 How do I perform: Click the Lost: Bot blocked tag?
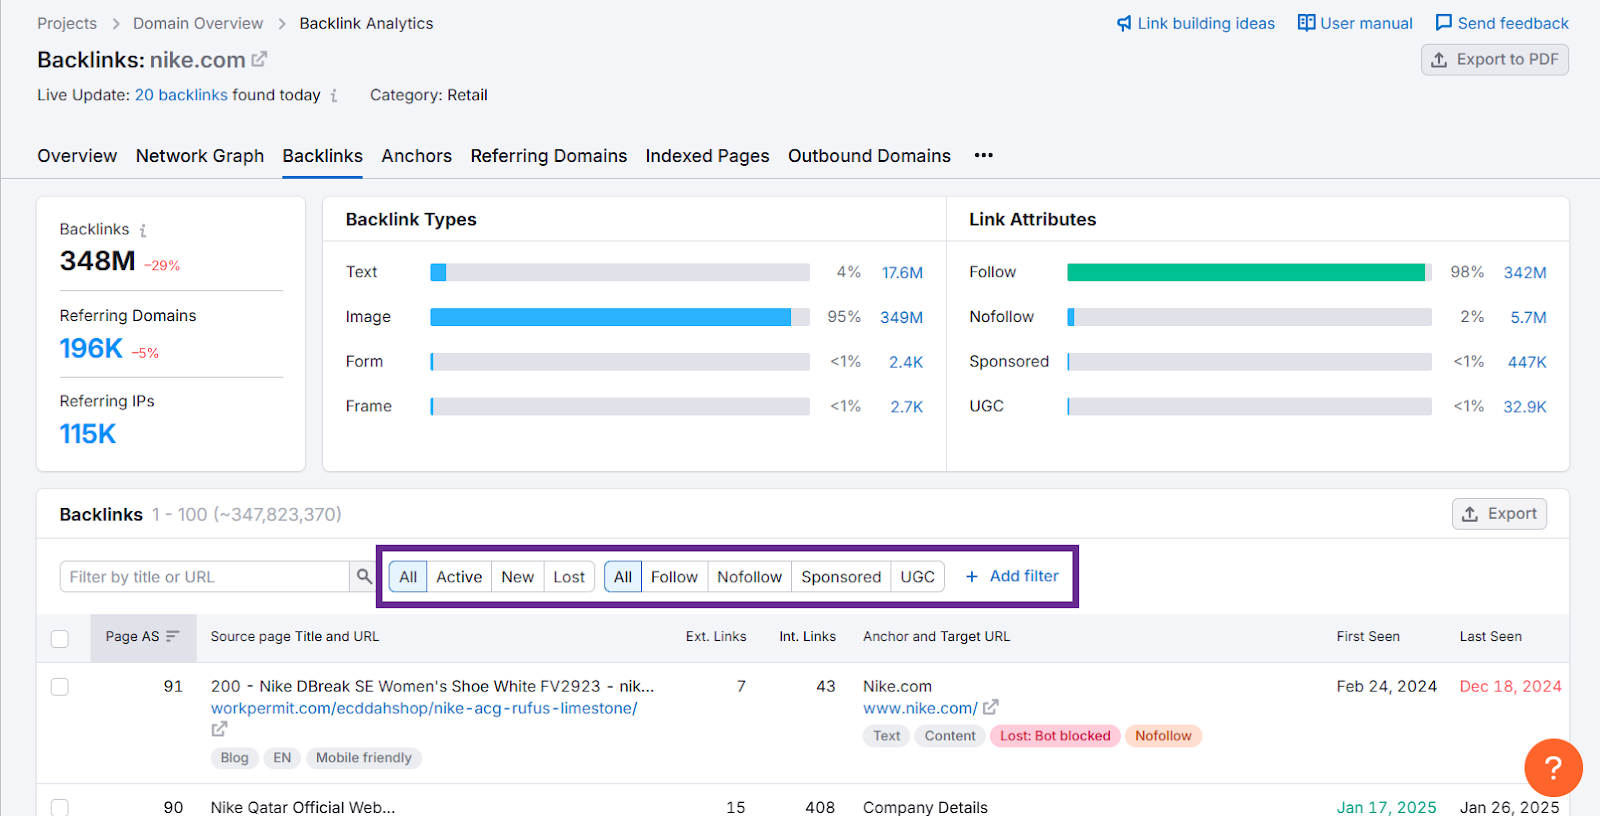[x=1055, y=736]
